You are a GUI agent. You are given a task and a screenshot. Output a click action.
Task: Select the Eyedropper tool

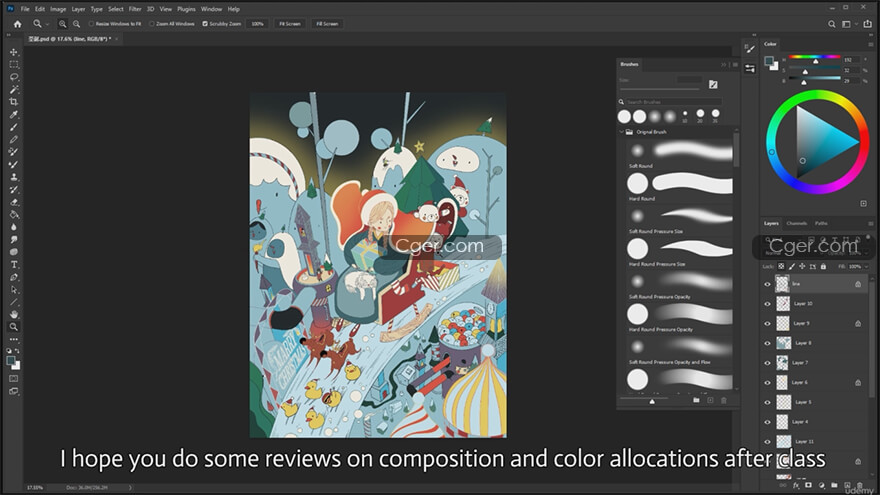pos(13,114)
